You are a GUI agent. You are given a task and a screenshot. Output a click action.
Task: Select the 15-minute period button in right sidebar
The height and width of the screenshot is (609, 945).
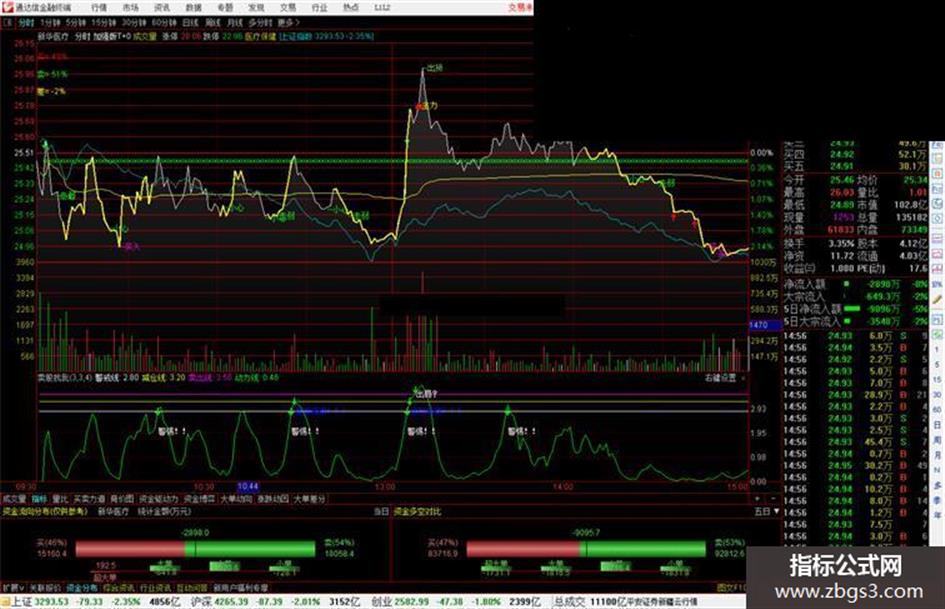[x=937, y=380]
